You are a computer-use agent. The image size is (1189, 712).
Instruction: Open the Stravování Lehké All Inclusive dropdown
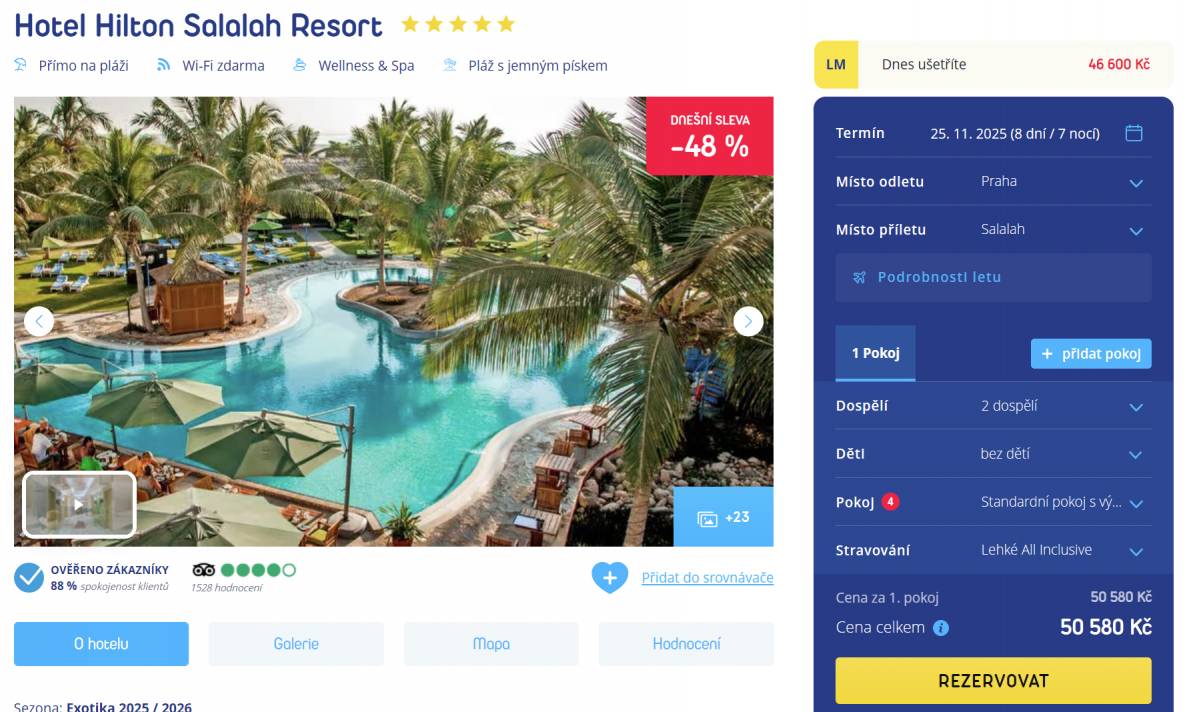[993, 550]
